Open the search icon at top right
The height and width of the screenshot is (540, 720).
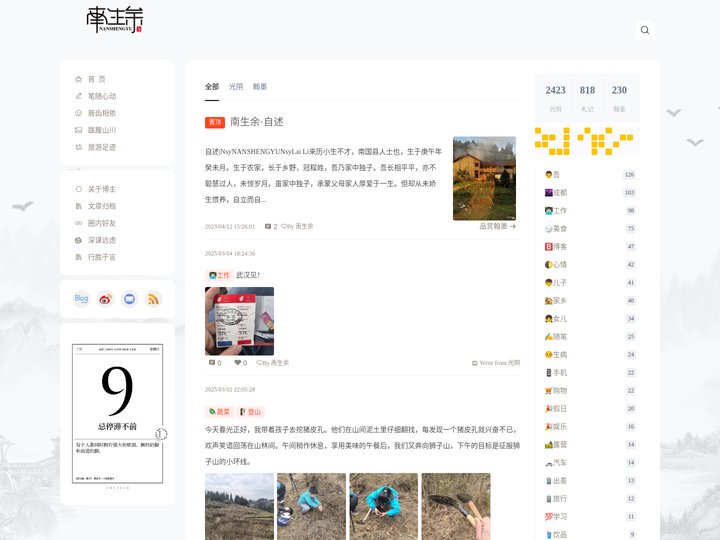pos(645,30)
